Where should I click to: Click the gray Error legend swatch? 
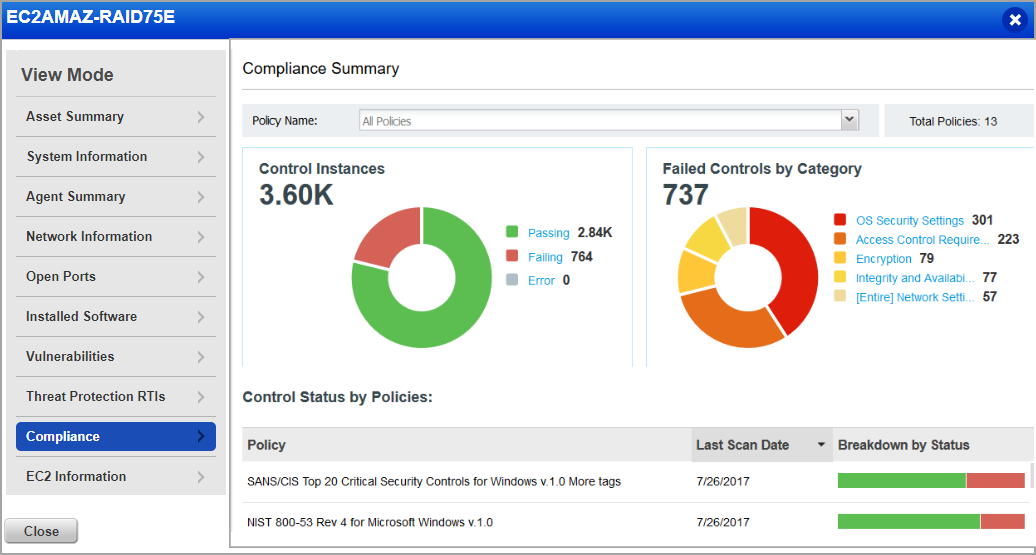(512, 280)
